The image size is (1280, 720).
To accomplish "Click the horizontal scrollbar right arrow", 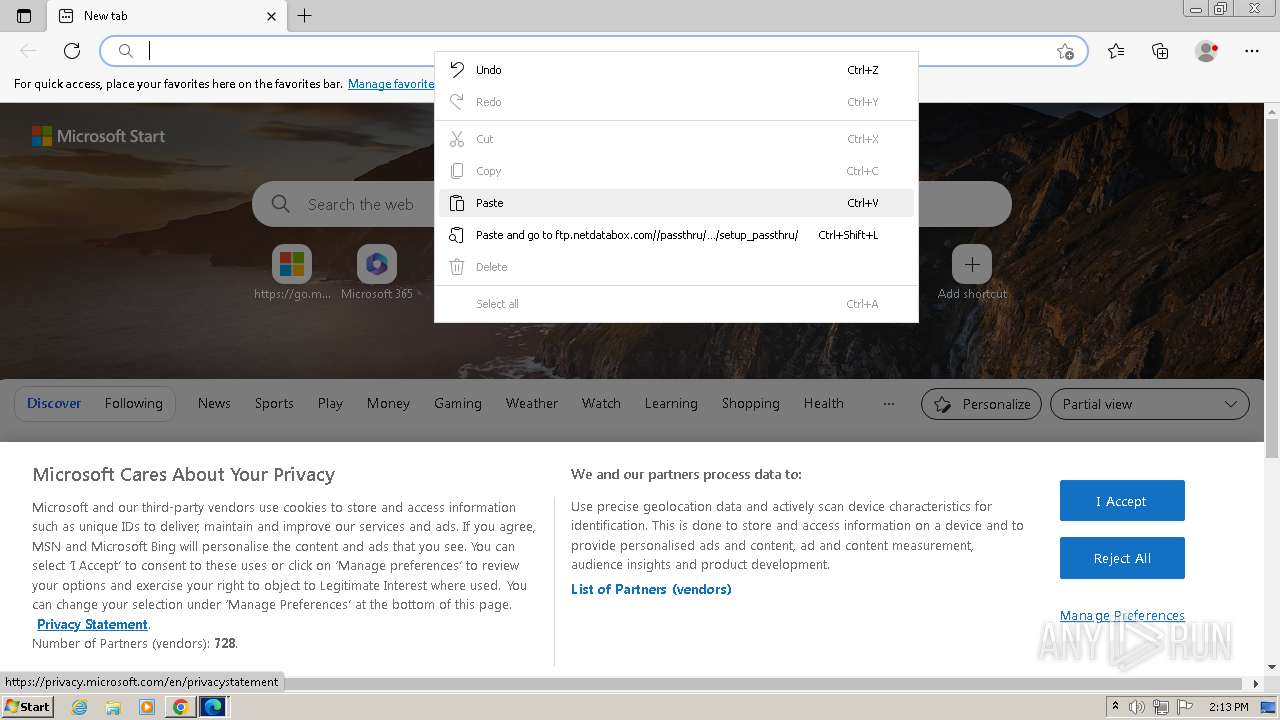I will (x=1257, y=684).
